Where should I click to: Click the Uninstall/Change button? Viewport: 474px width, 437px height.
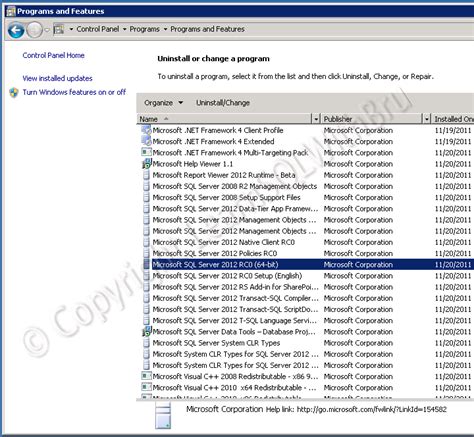223,103
